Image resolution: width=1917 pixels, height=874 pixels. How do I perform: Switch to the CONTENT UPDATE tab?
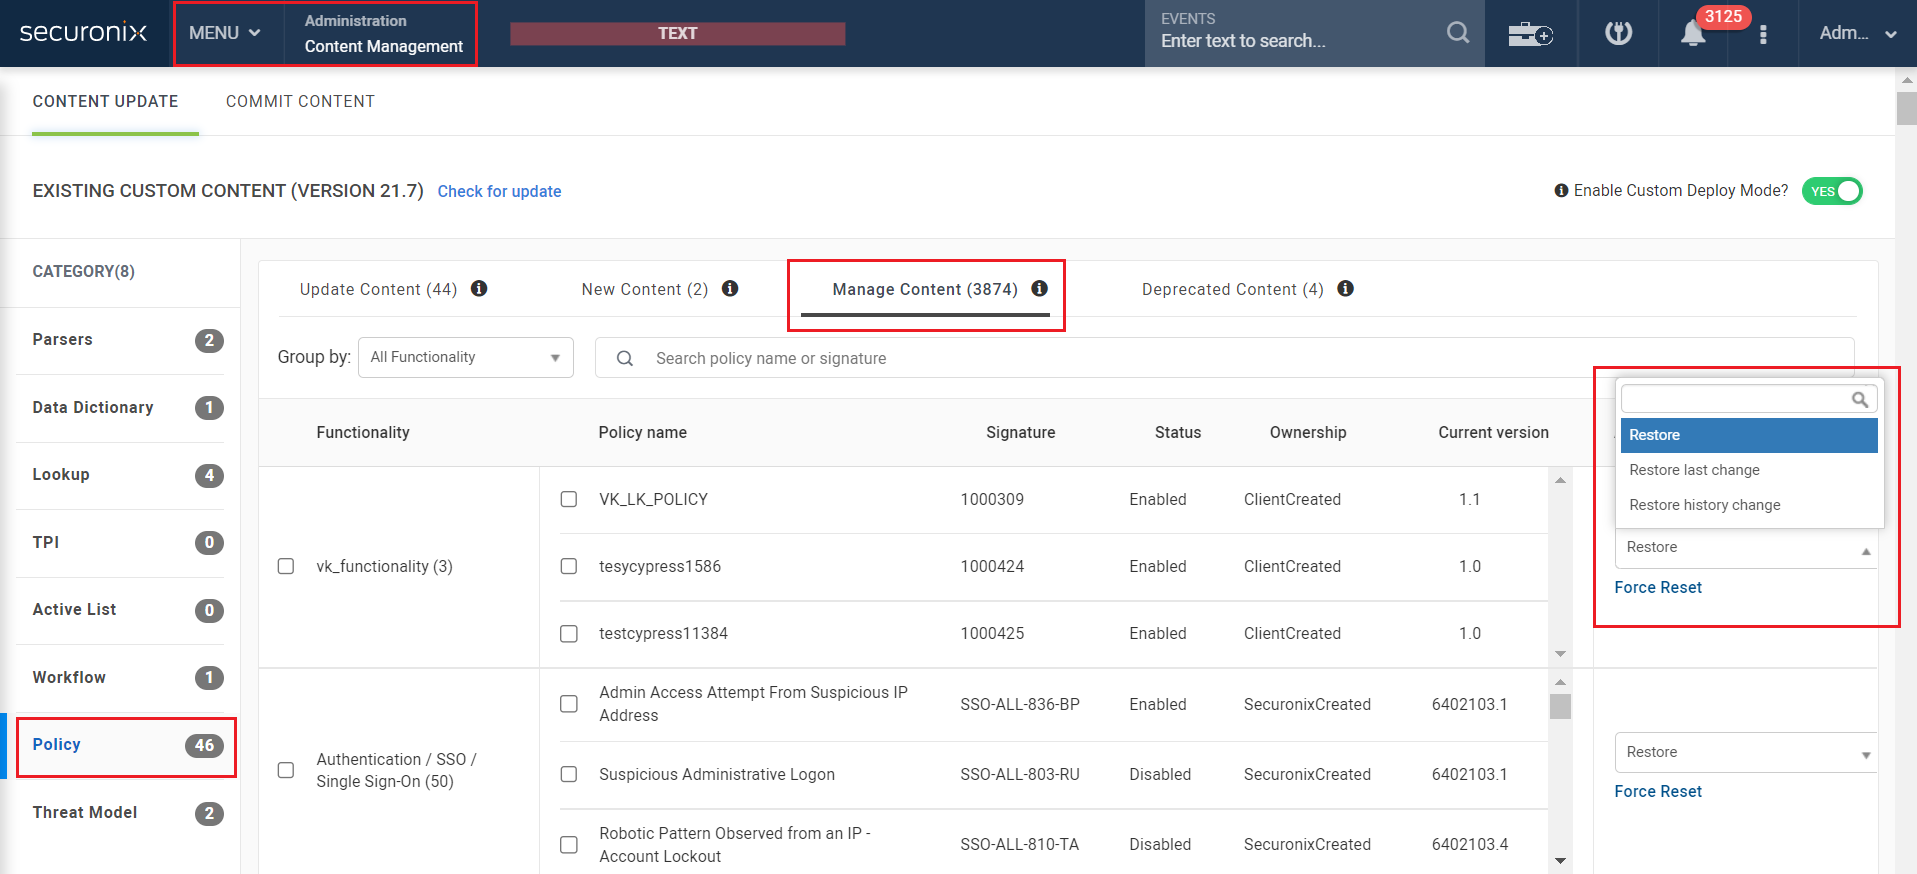pos(105,101)
